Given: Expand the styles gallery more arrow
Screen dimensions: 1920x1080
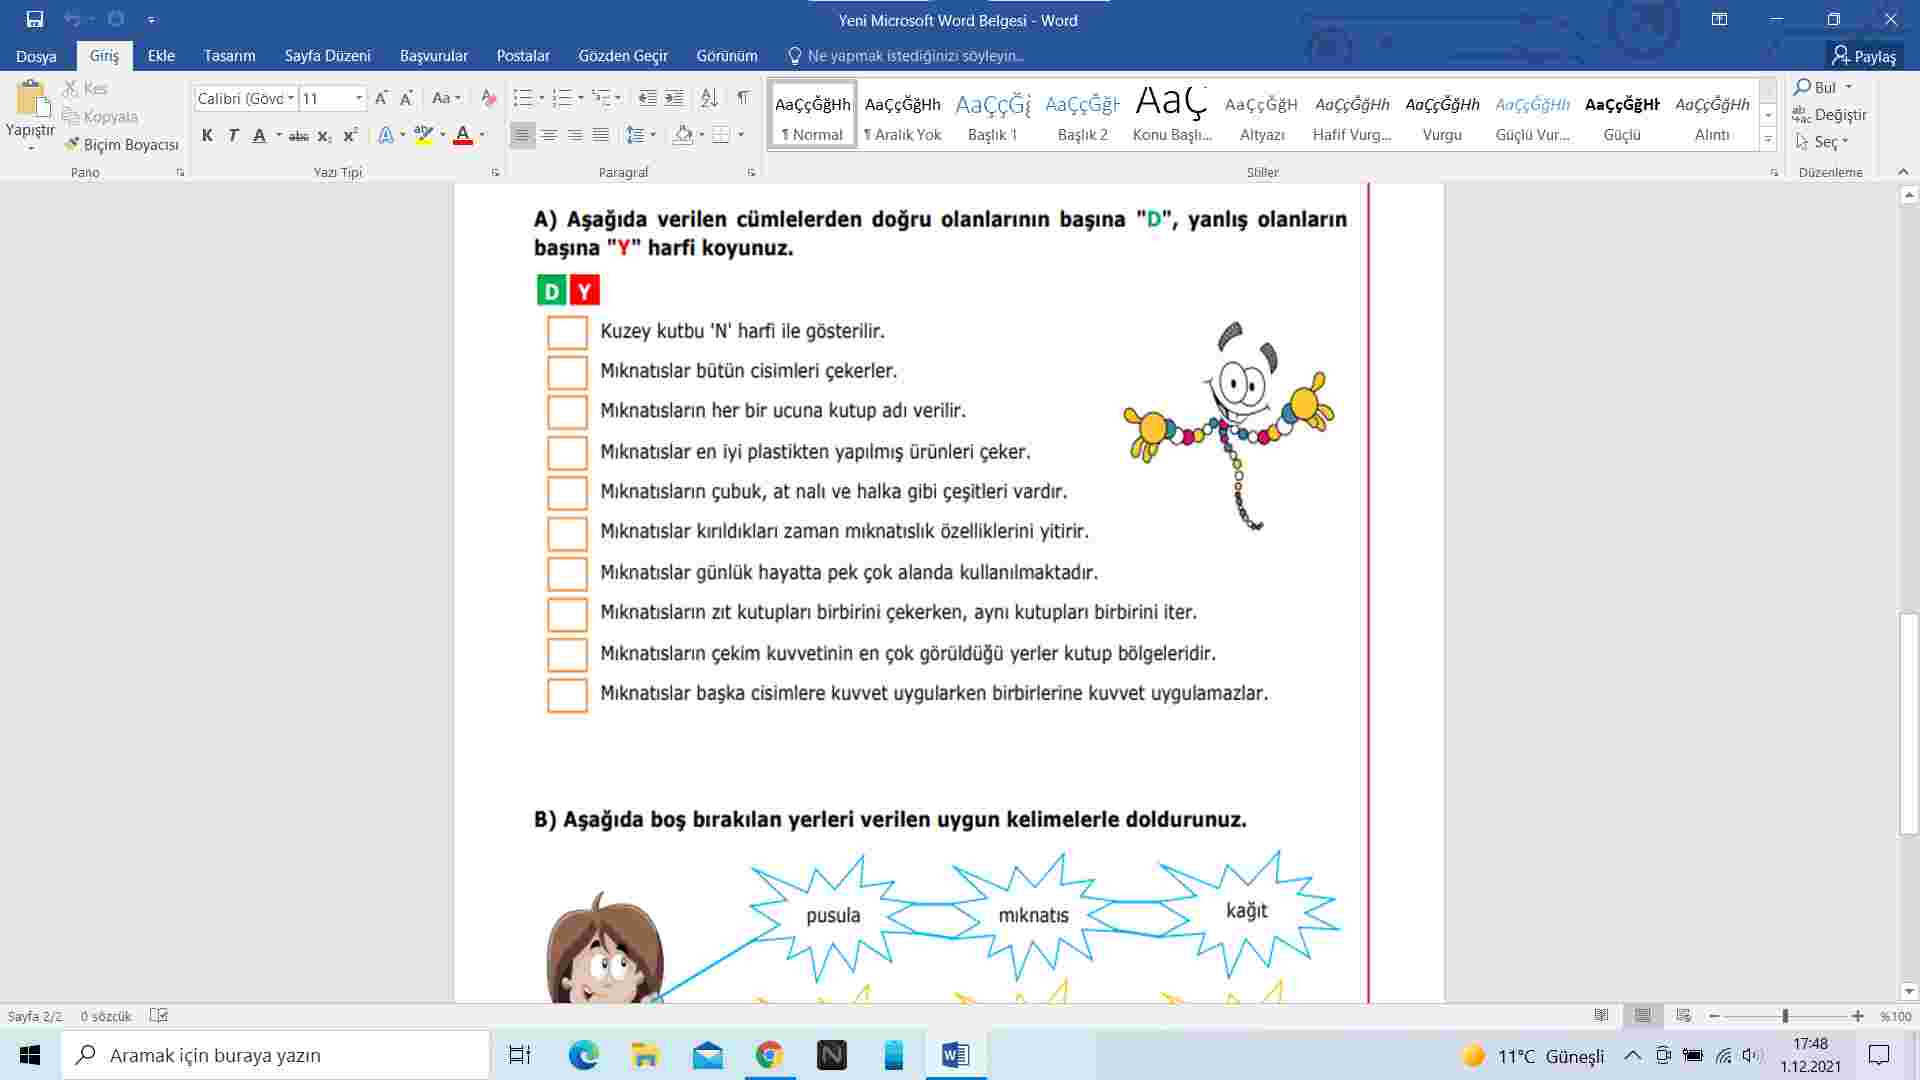Looking at the screenshot, I should 1768,141.
